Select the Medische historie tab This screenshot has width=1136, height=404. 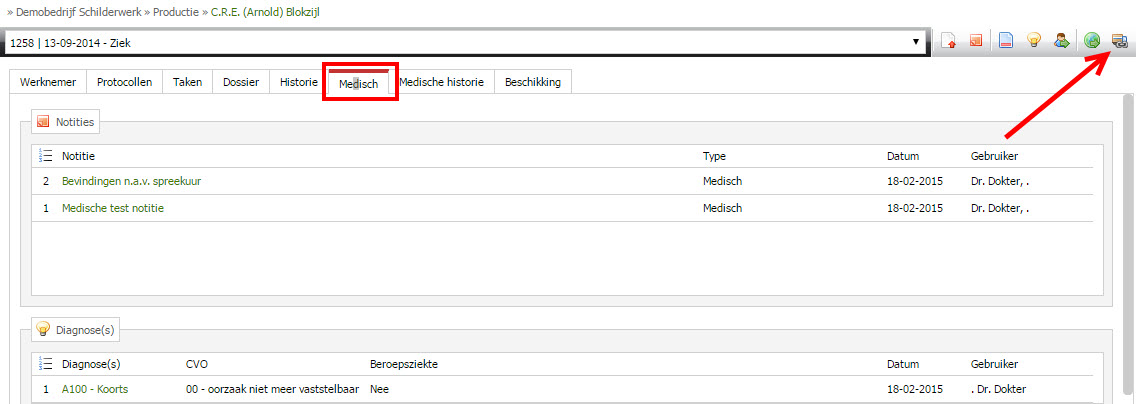[441, 82]
